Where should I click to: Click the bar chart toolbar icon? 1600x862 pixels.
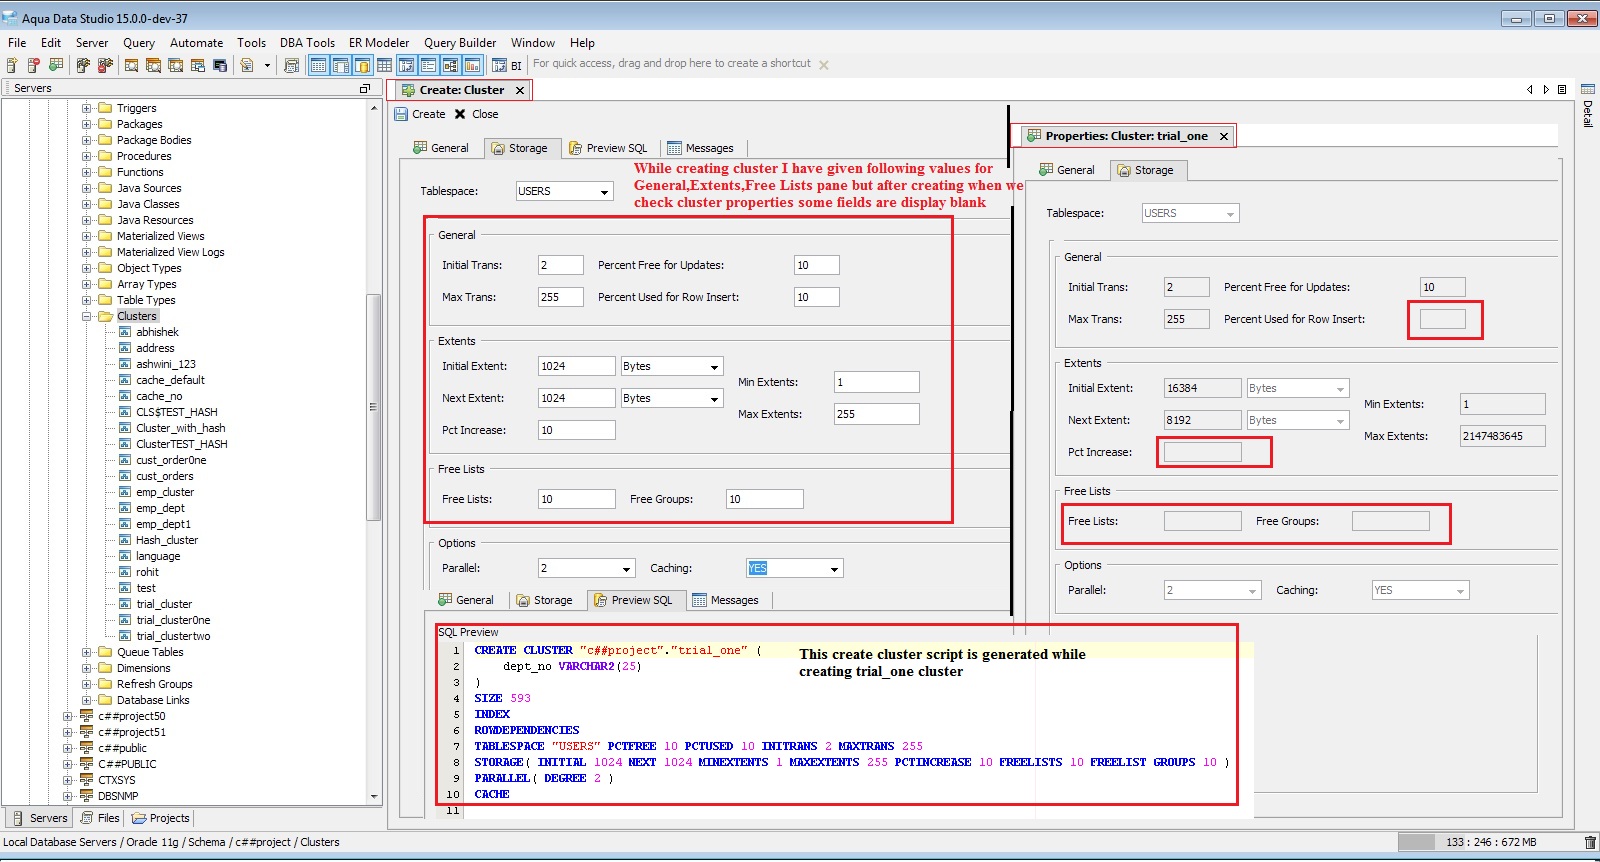click(x=472, y=65)
